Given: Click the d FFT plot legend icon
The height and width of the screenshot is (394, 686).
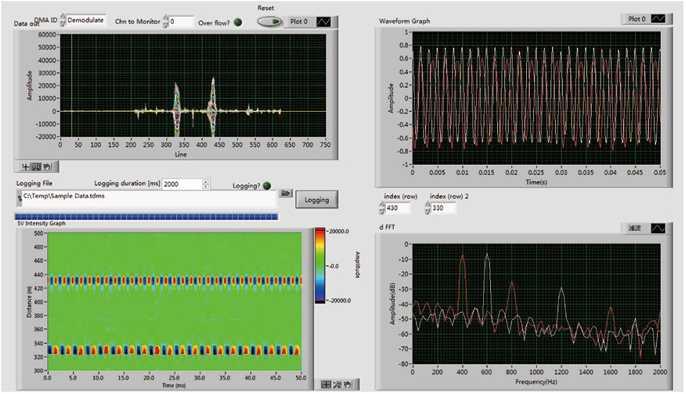Looking at the screenshot, I should pyautogui.click(x=658, y=228).
